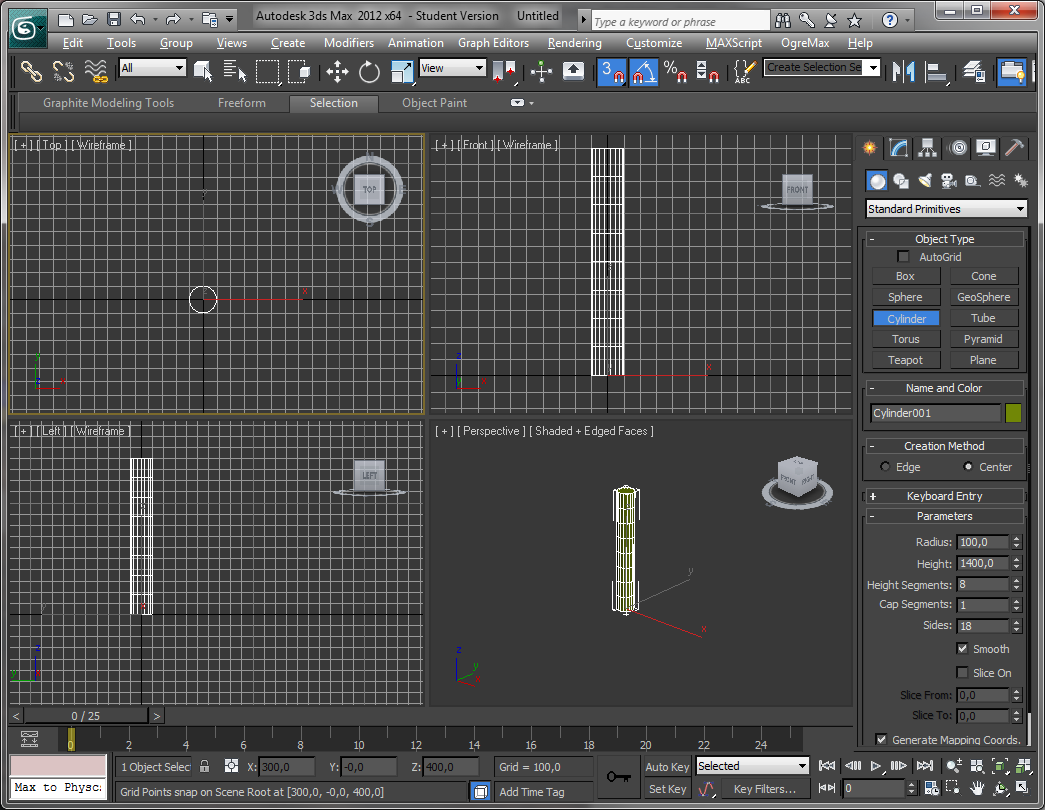The height and width of the screenshot is (810, 1045).
Task: Uncheck the Smooth option
Action: [x=964, y=648]
